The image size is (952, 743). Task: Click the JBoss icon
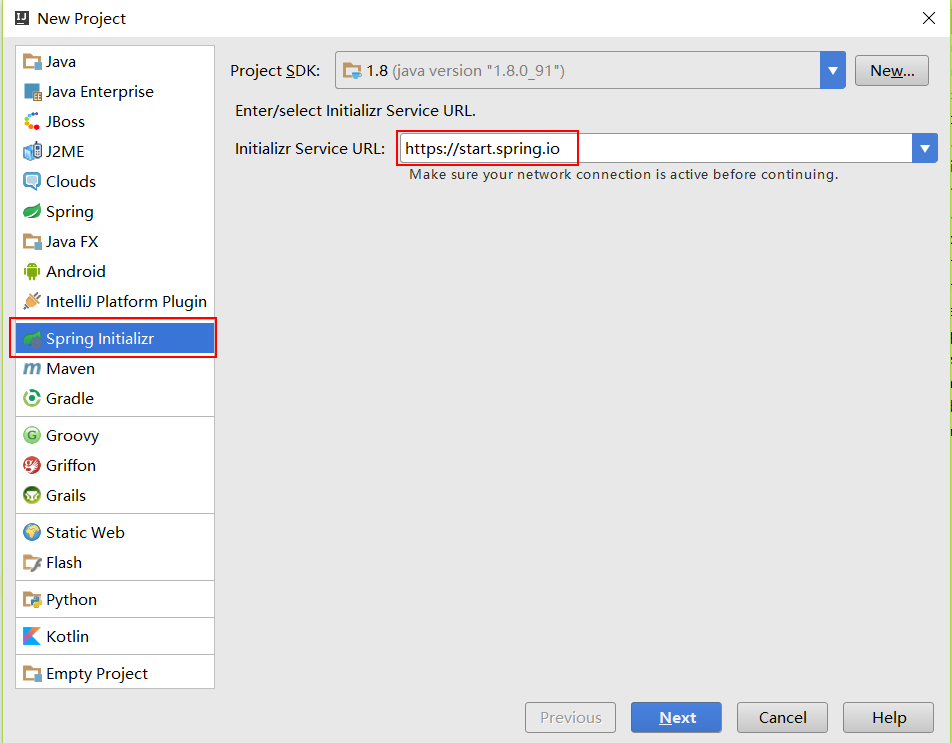(x=32, y=122)
